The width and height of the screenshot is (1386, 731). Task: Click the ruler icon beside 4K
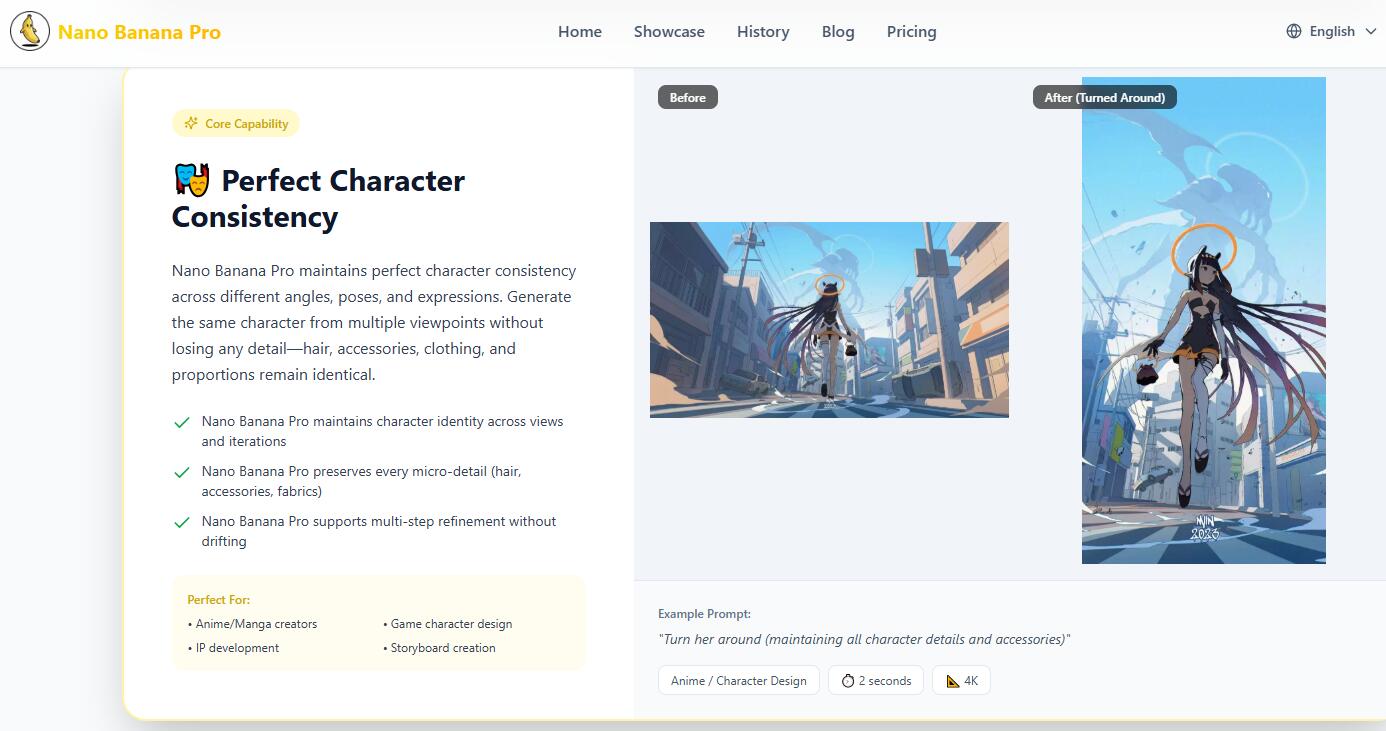pos(952,681)
